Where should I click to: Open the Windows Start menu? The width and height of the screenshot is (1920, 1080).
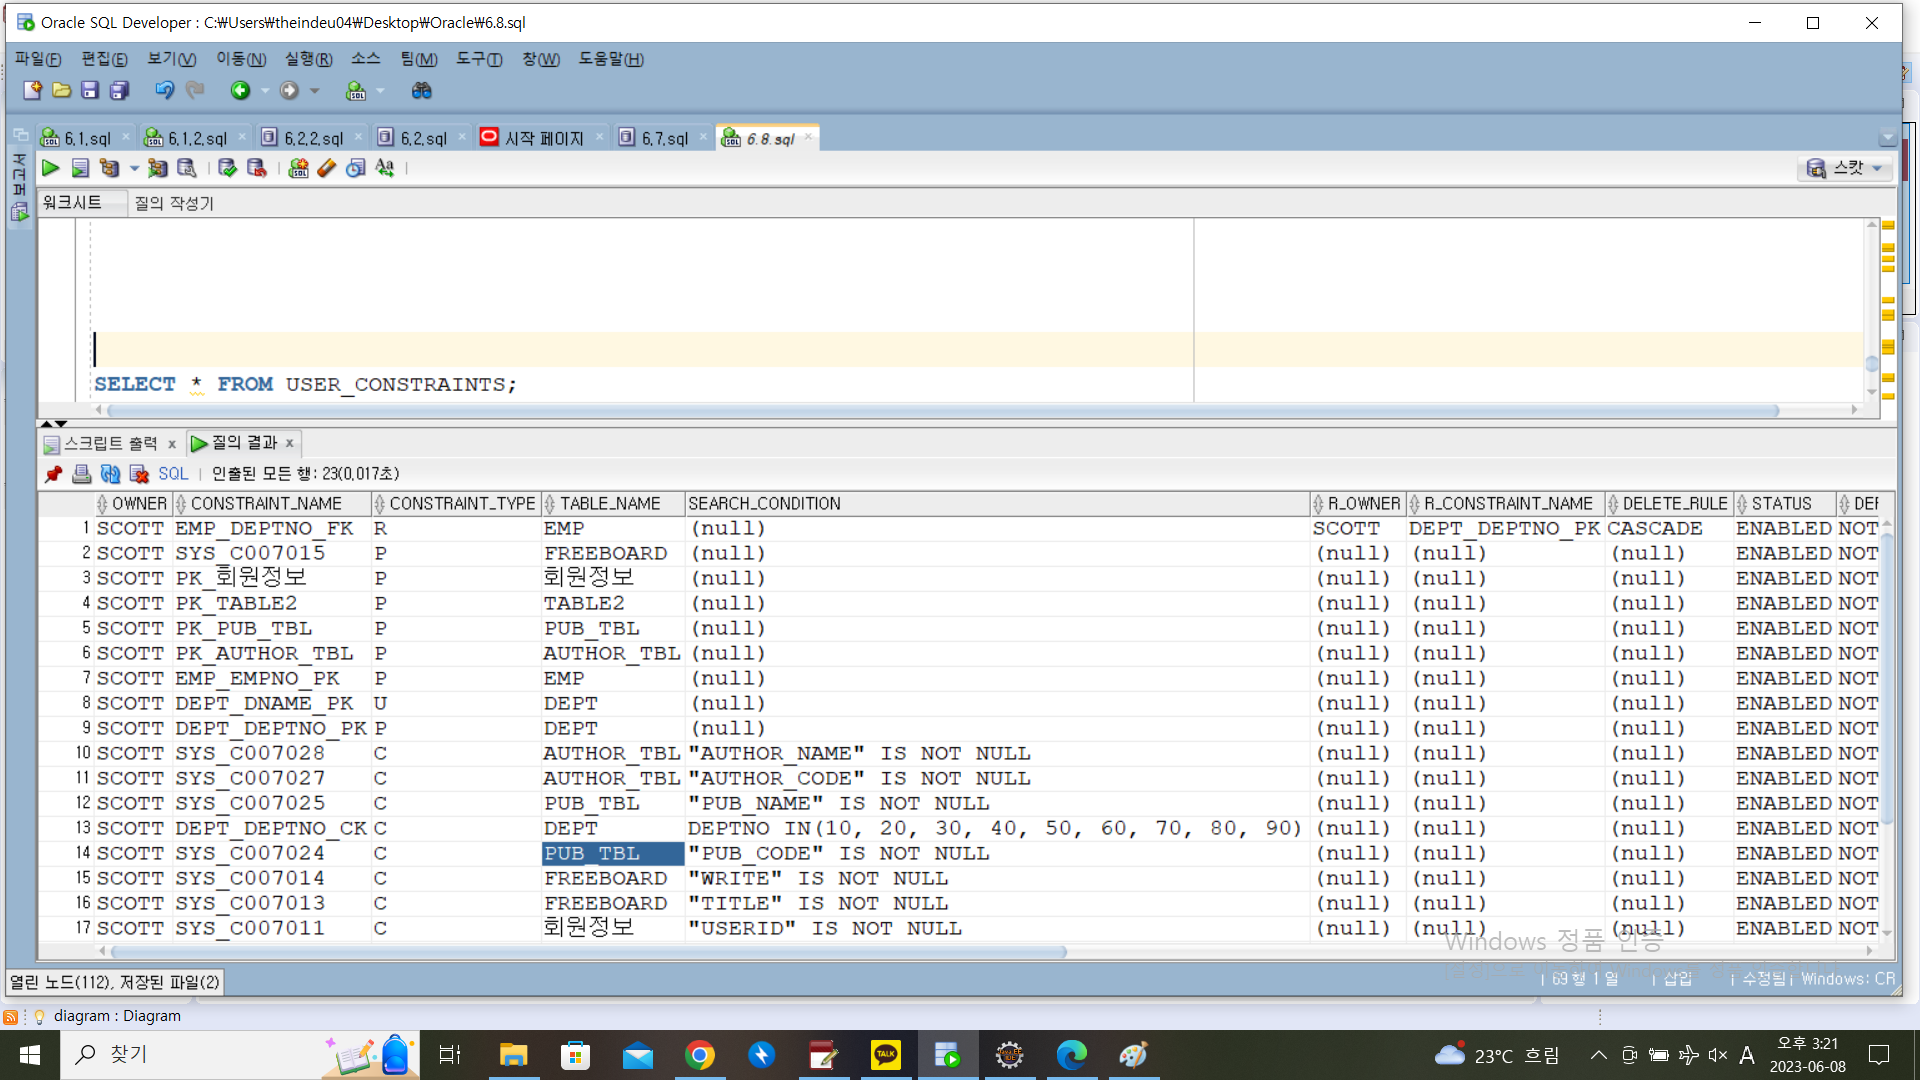tap(30, 1055)
